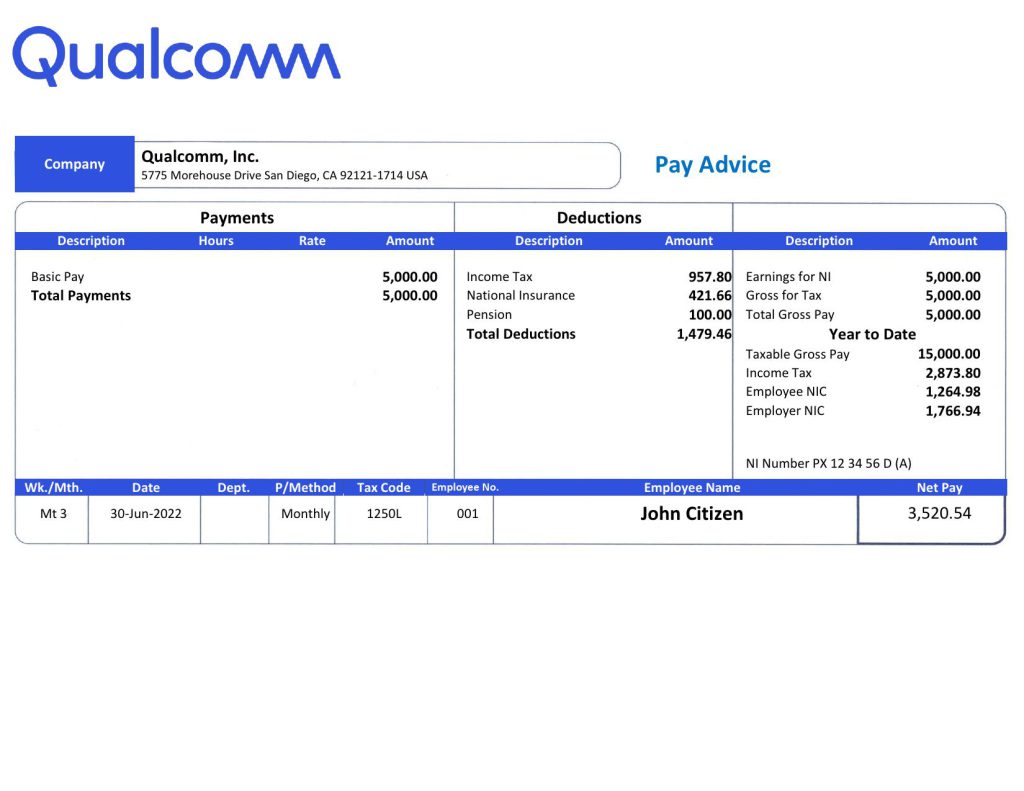Select Taxable Gross Pay value 15,000.00

tap(948, 354)
